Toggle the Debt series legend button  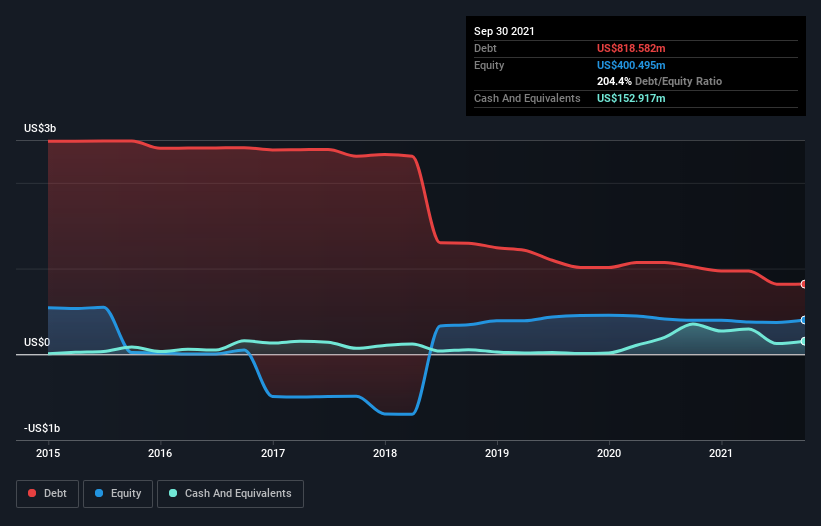(47, 494)
